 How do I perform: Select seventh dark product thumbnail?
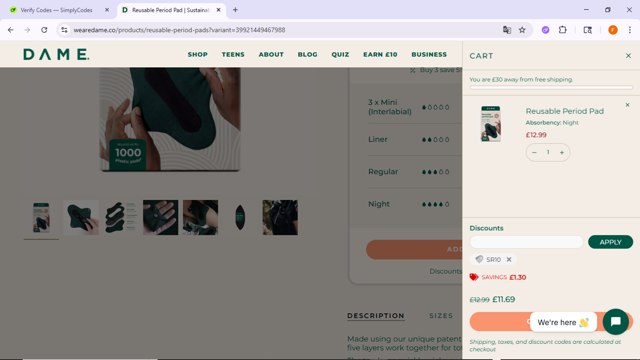pos(280,218)
